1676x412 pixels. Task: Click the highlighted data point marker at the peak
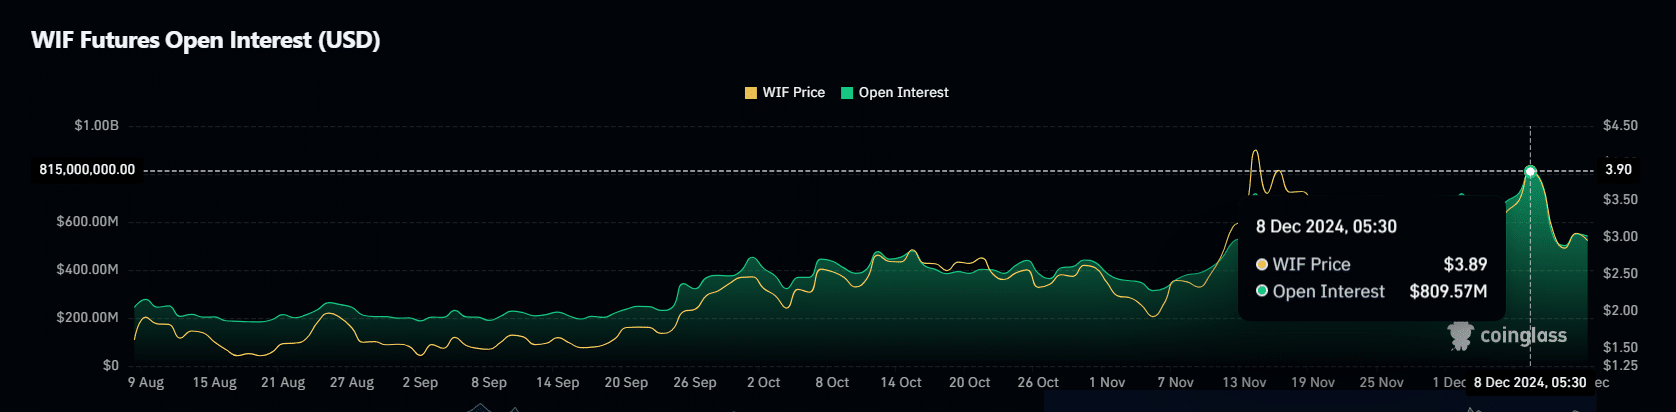[1530, 171]
